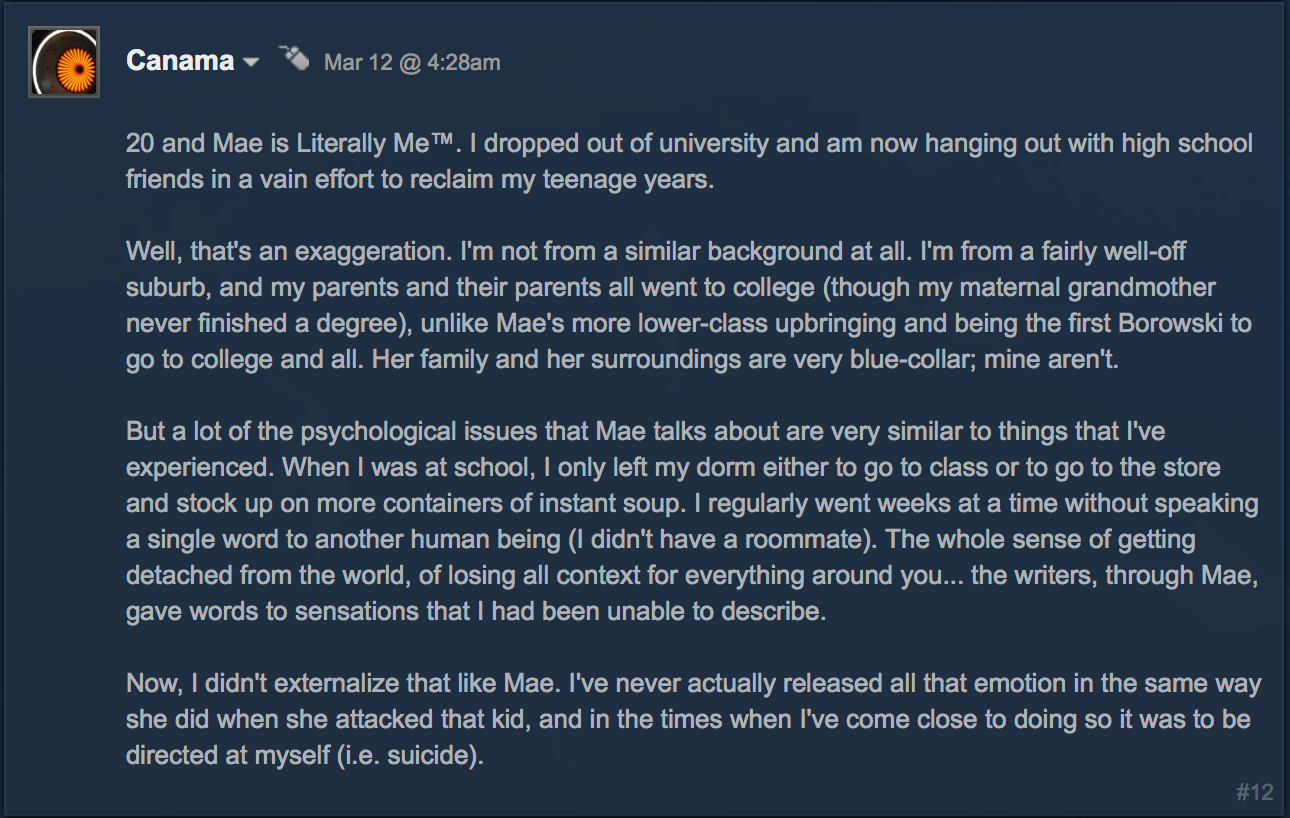Image resolution: width=1290 pixels, height=818 pixels.
Task: Expand the dropdown arrow beside Canama
Action: point(251,63)
